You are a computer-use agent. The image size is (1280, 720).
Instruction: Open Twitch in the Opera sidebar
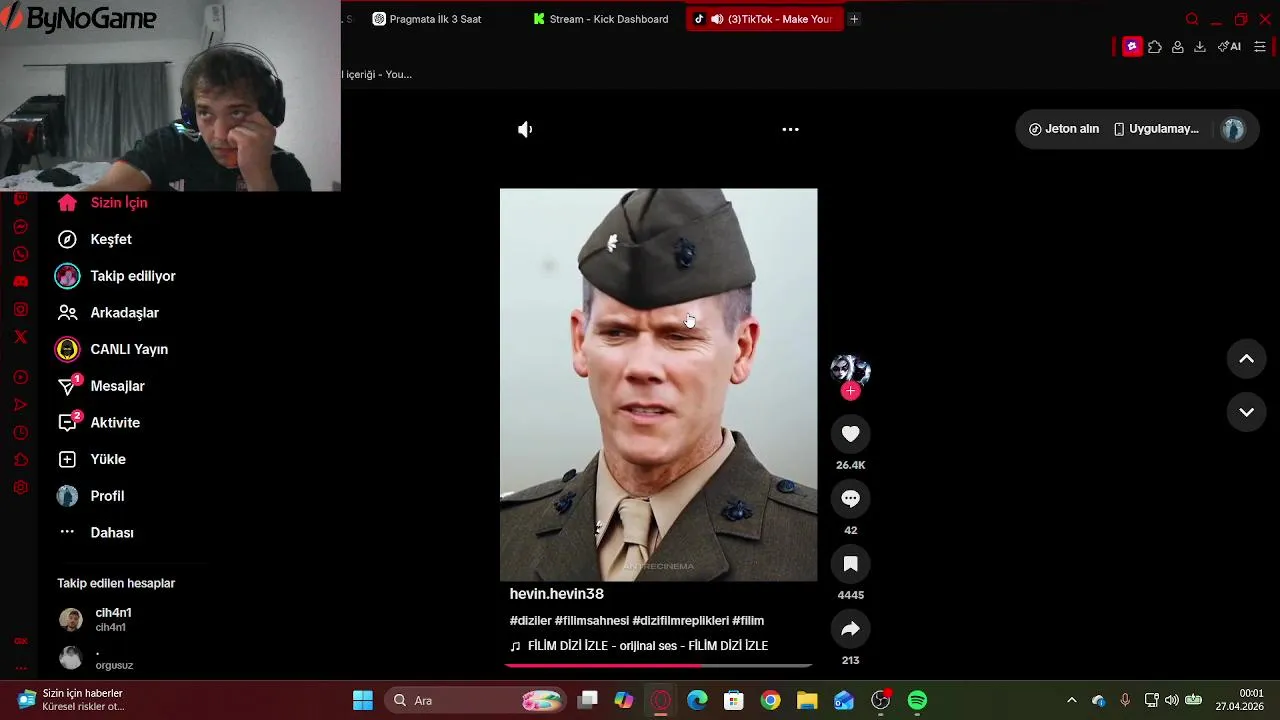click(x=20, y=199)
